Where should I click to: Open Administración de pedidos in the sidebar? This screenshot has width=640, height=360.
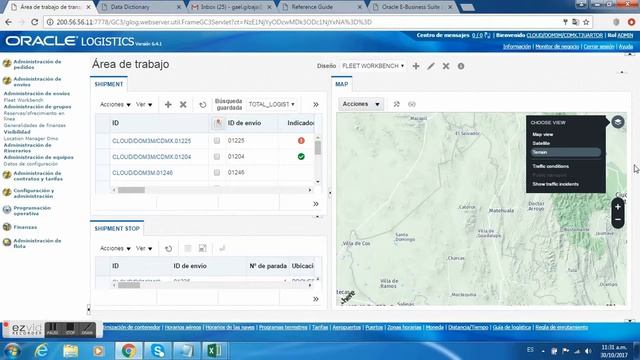click(x=37, y=64)
